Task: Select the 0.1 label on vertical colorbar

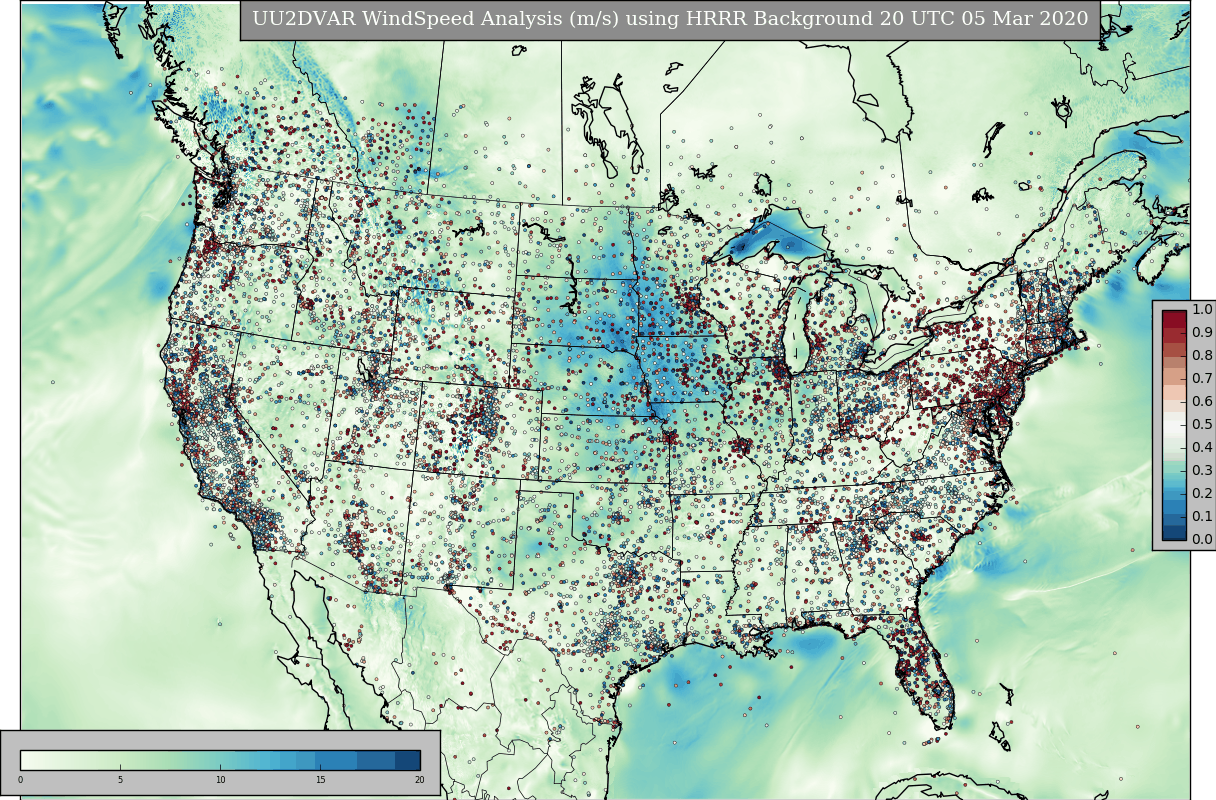Action: tap(1202, 516)
